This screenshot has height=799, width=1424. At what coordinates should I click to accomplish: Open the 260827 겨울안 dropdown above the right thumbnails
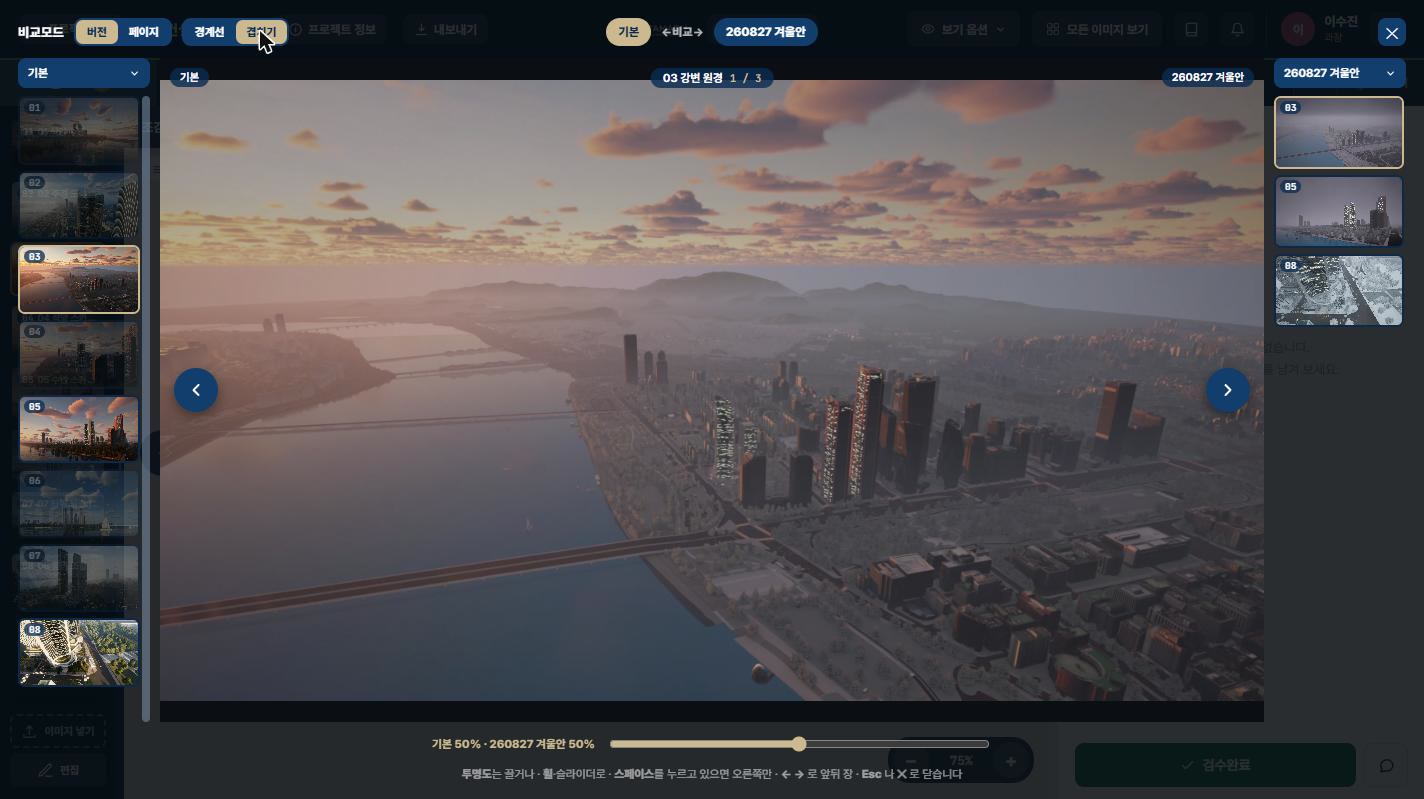1339,73
